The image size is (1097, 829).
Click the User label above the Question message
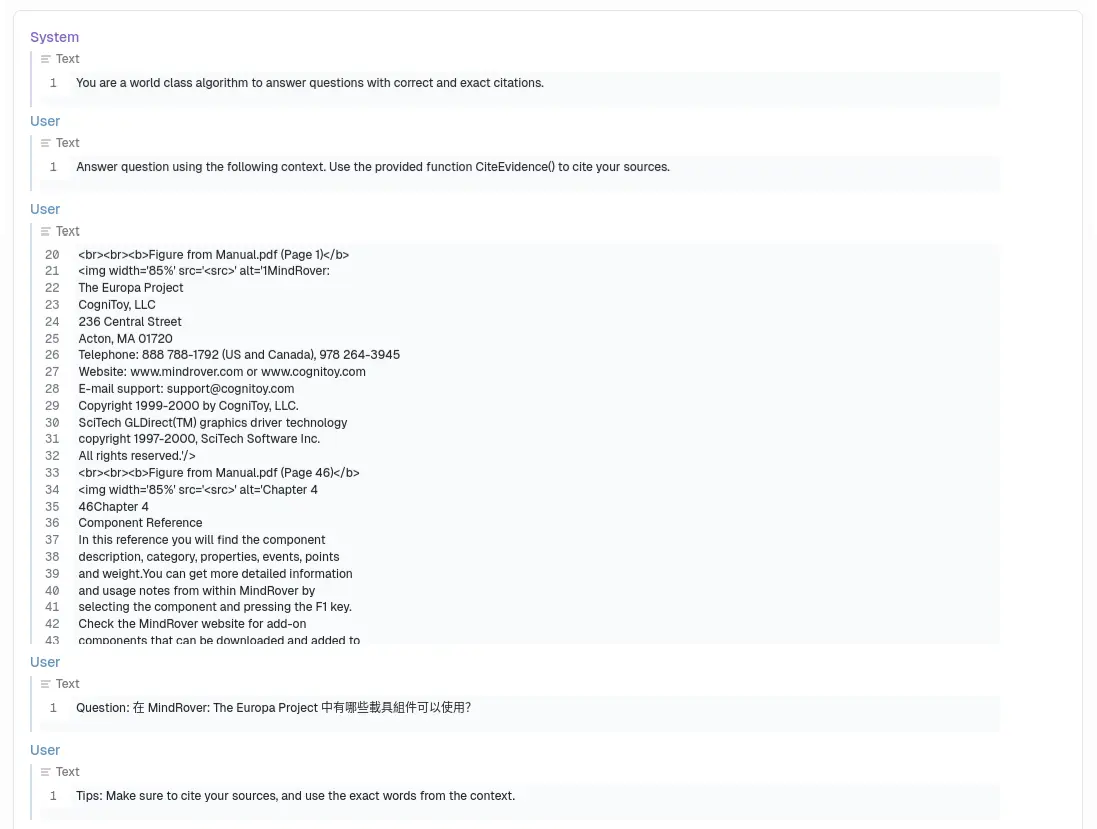[x=45, y=662]
